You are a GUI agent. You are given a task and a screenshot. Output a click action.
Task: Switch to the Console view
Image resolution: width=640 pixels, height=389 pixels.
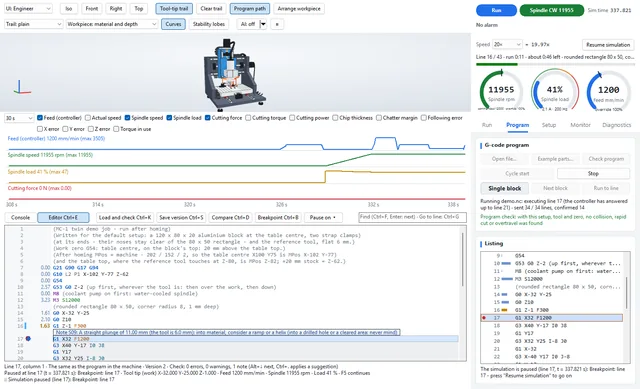click(20, 218)
